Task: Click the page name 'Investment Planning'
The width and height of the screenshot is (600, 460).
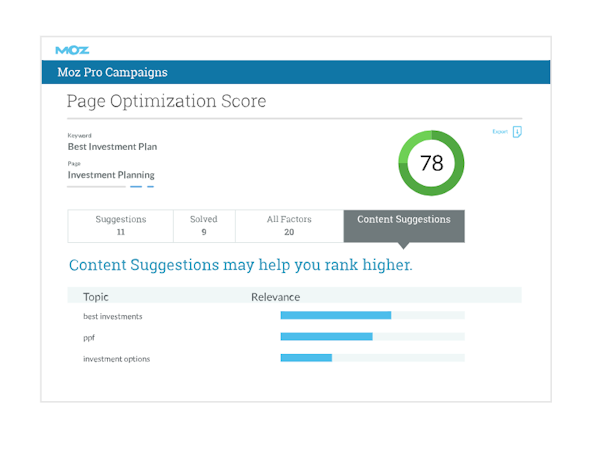Action: [111, 175]
